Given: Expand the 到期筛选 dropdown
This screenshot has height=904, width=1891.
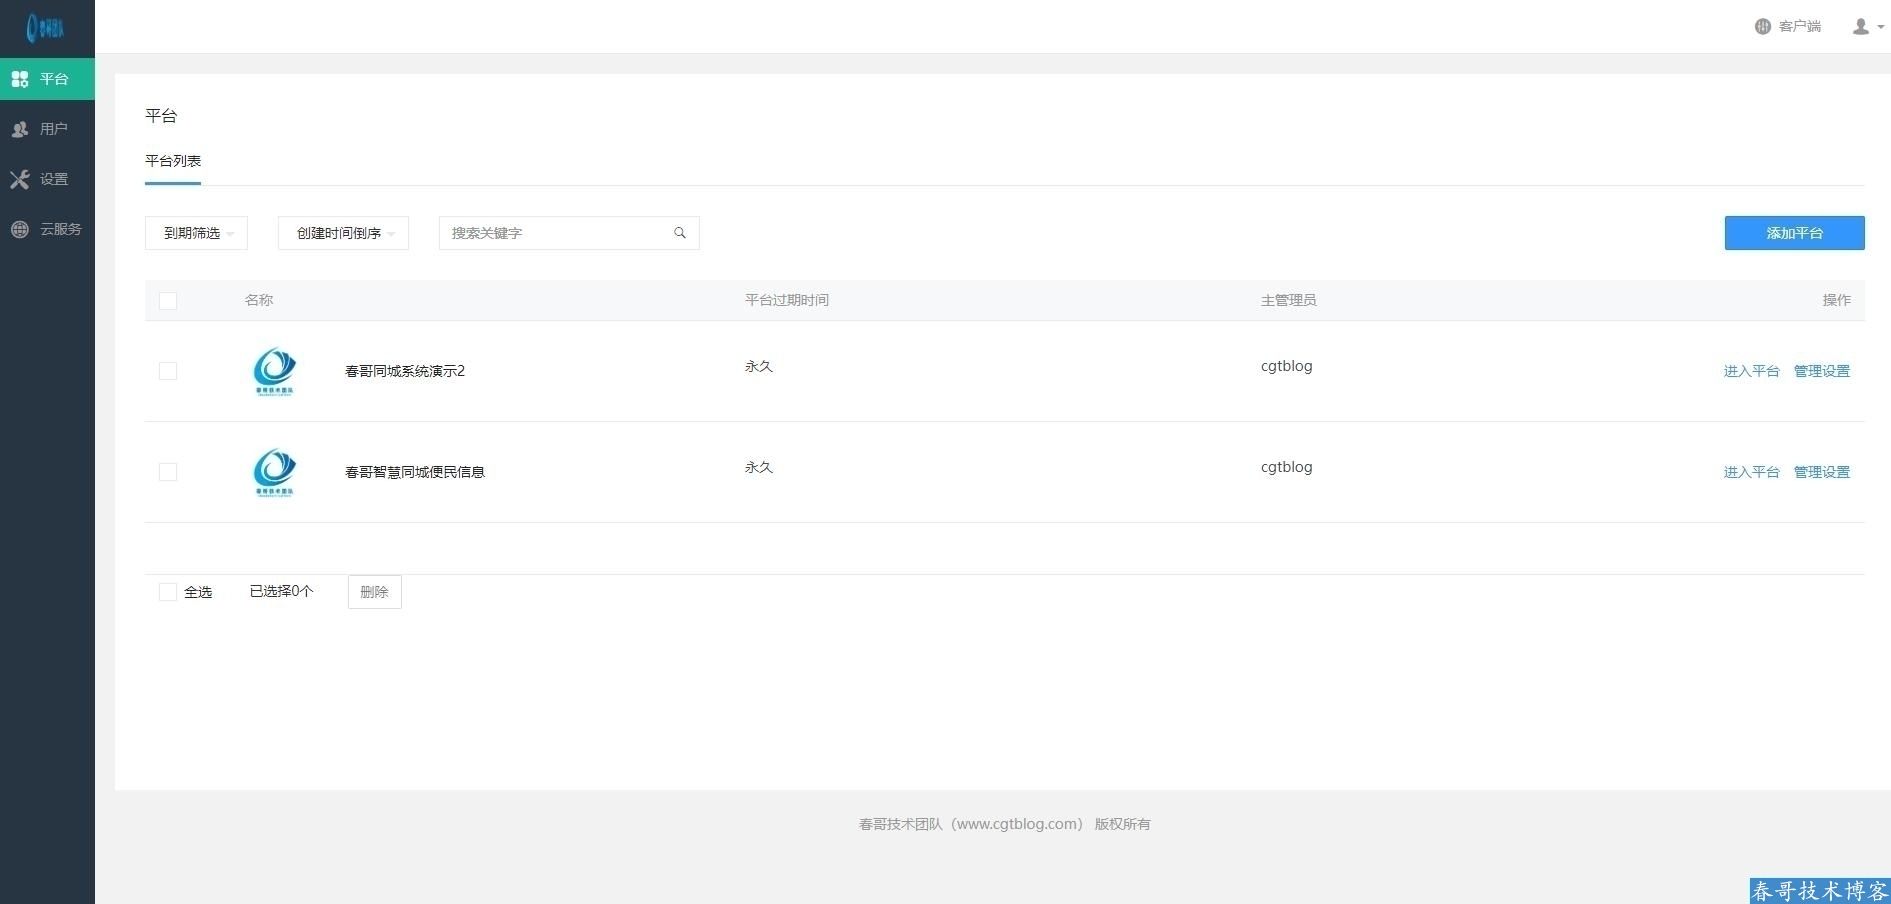Looking at the screenshot, I should coord(196,233).
